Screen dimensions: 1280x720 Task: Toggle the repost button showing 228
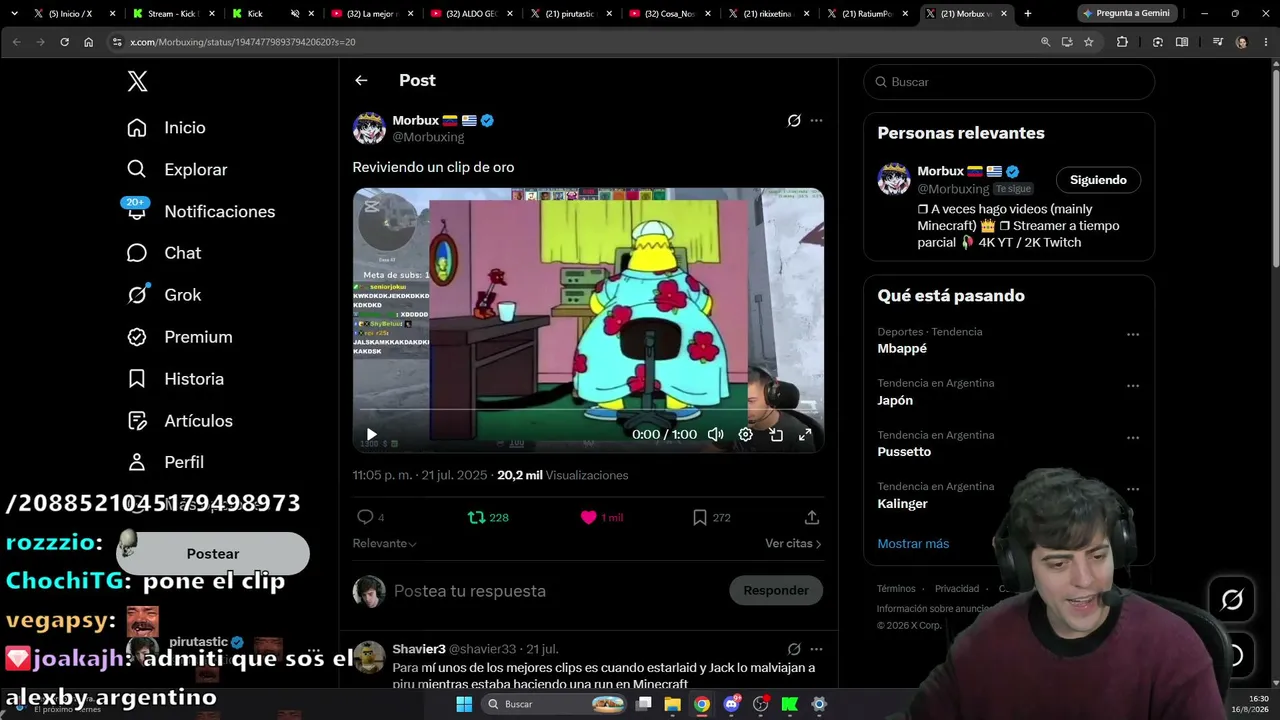488,518
